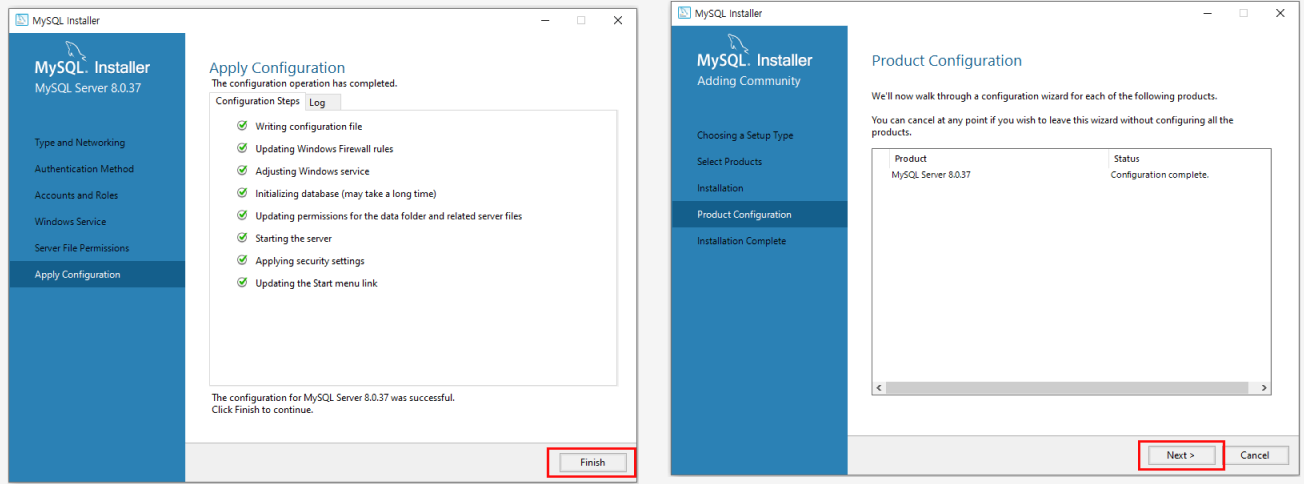1304x484 pixels.
Task: Click Updating permissions for the data folder text
Action: (x=388, y=216)
